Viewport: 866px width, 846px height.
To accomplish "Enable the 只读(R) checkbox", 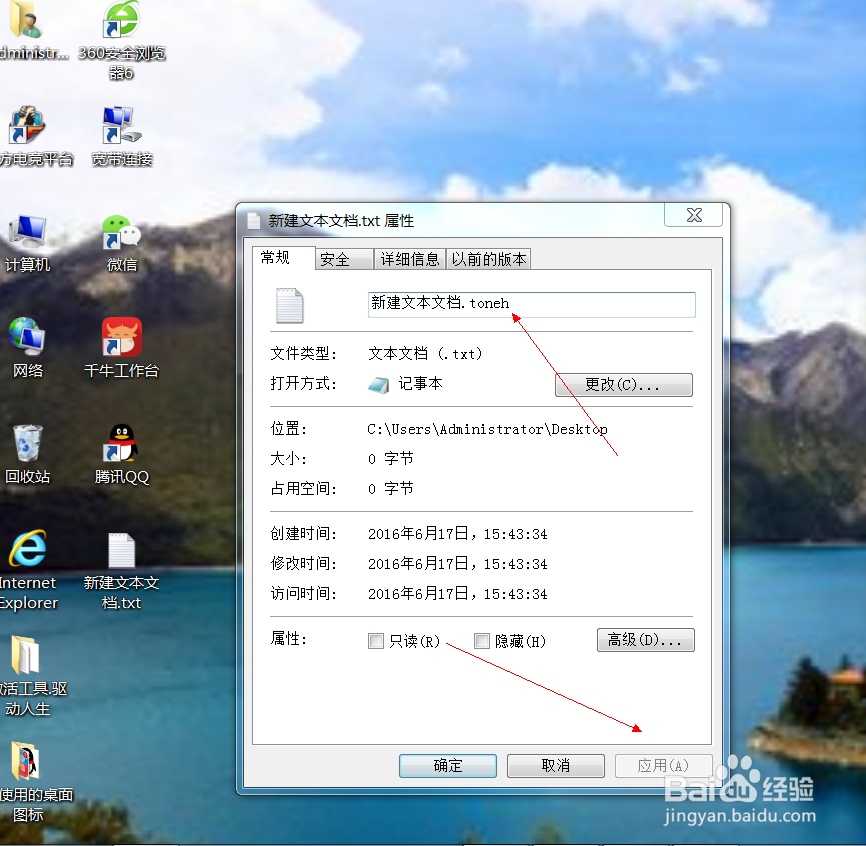I will coord(376,641).
